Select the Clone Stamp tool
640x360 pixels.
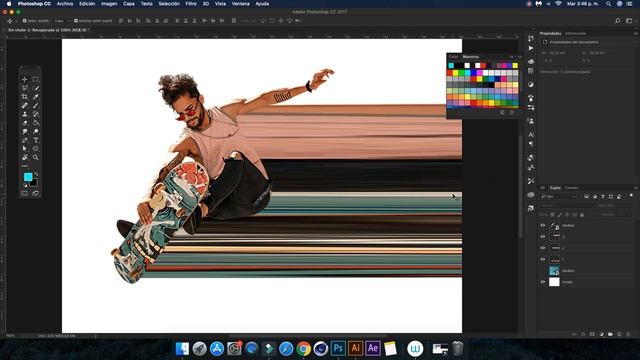point(24,114)
